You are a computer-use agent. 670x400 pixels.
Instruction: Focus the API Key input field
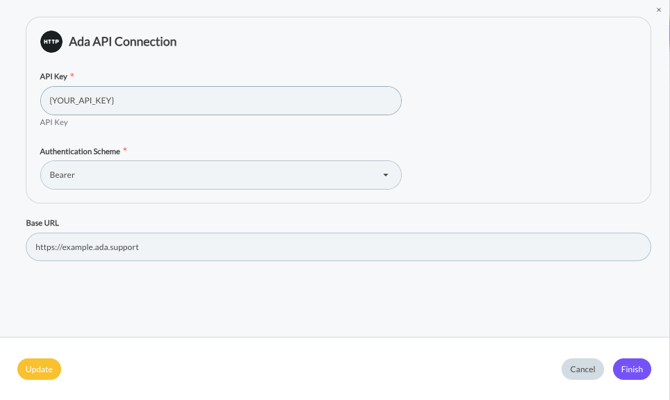(220, 101)
